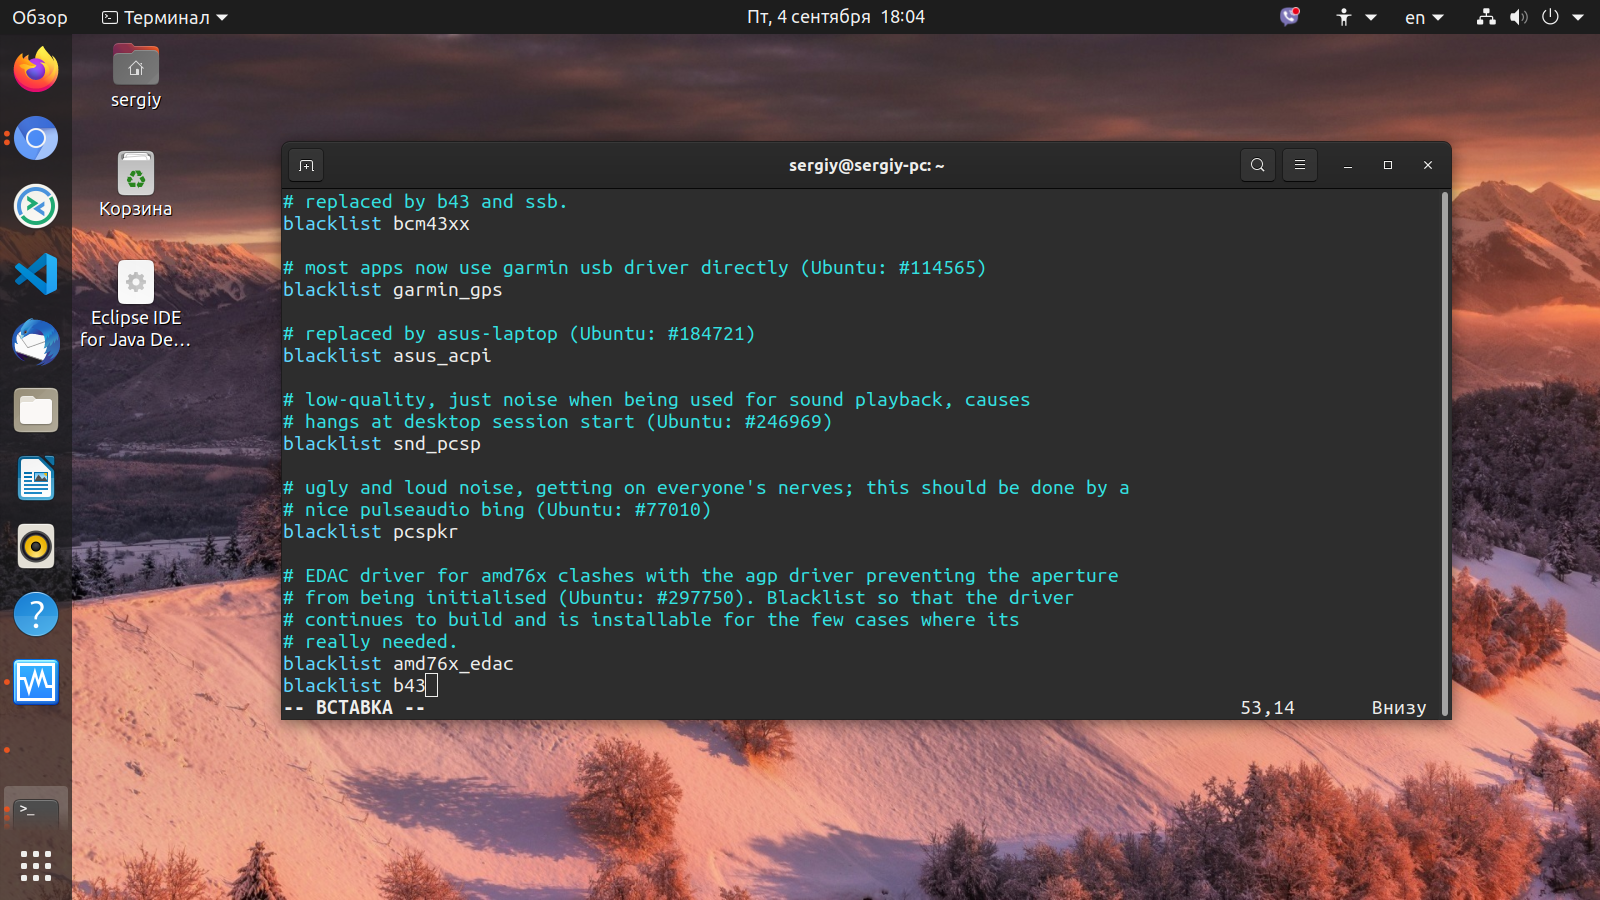Click the line 'blacklist garmin_gps'

click(x=393, y=290)
